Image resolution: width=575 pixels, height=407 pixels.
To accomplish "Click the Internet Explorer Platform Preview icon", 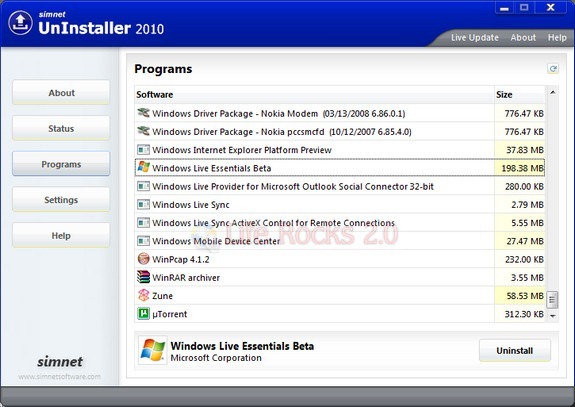I will pyautogui.click(x=143, y=150).
